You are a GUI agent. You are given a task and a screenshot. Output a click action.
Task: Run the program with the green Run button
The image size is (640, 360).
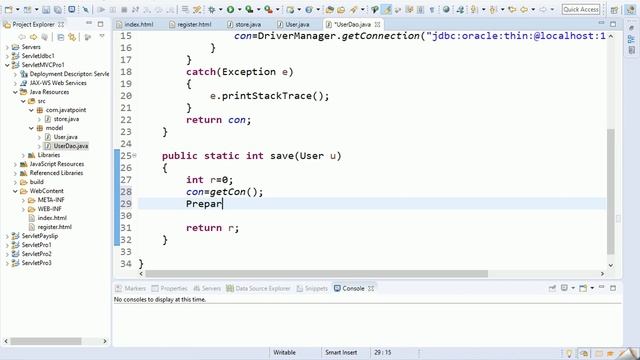pos(231,9)
